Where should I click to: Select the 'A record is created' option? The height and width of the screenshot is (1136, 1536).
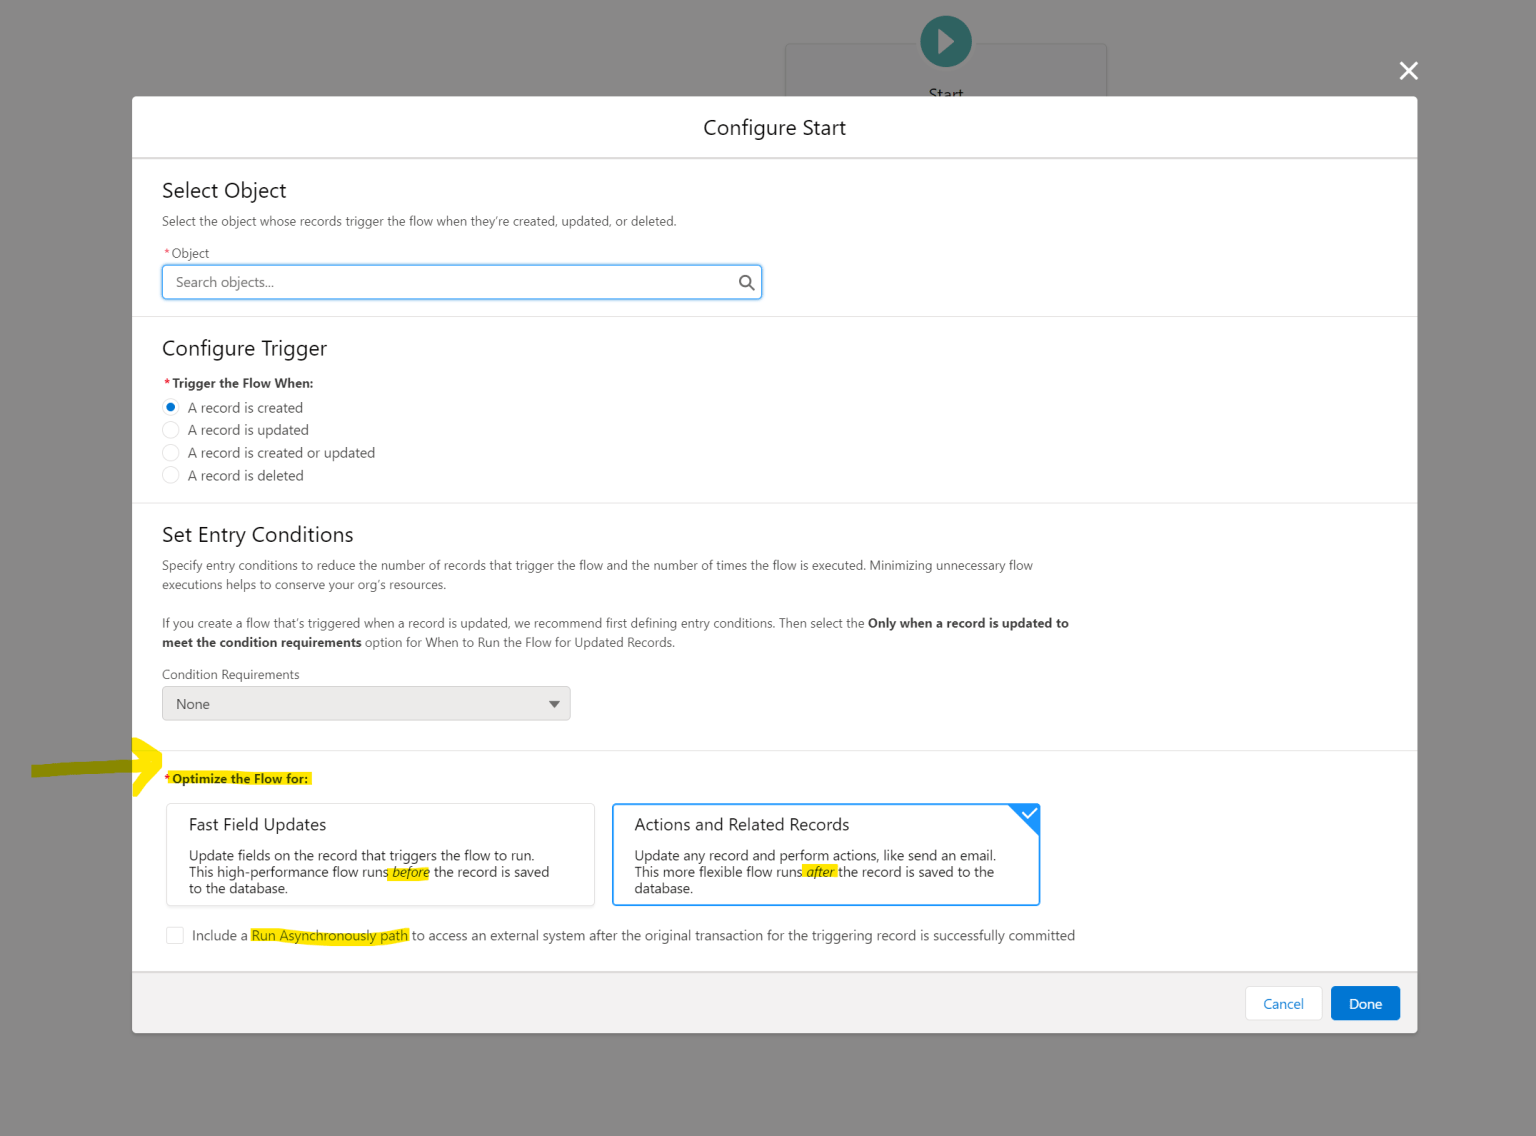pyautogui.click(x=171, y=407)
